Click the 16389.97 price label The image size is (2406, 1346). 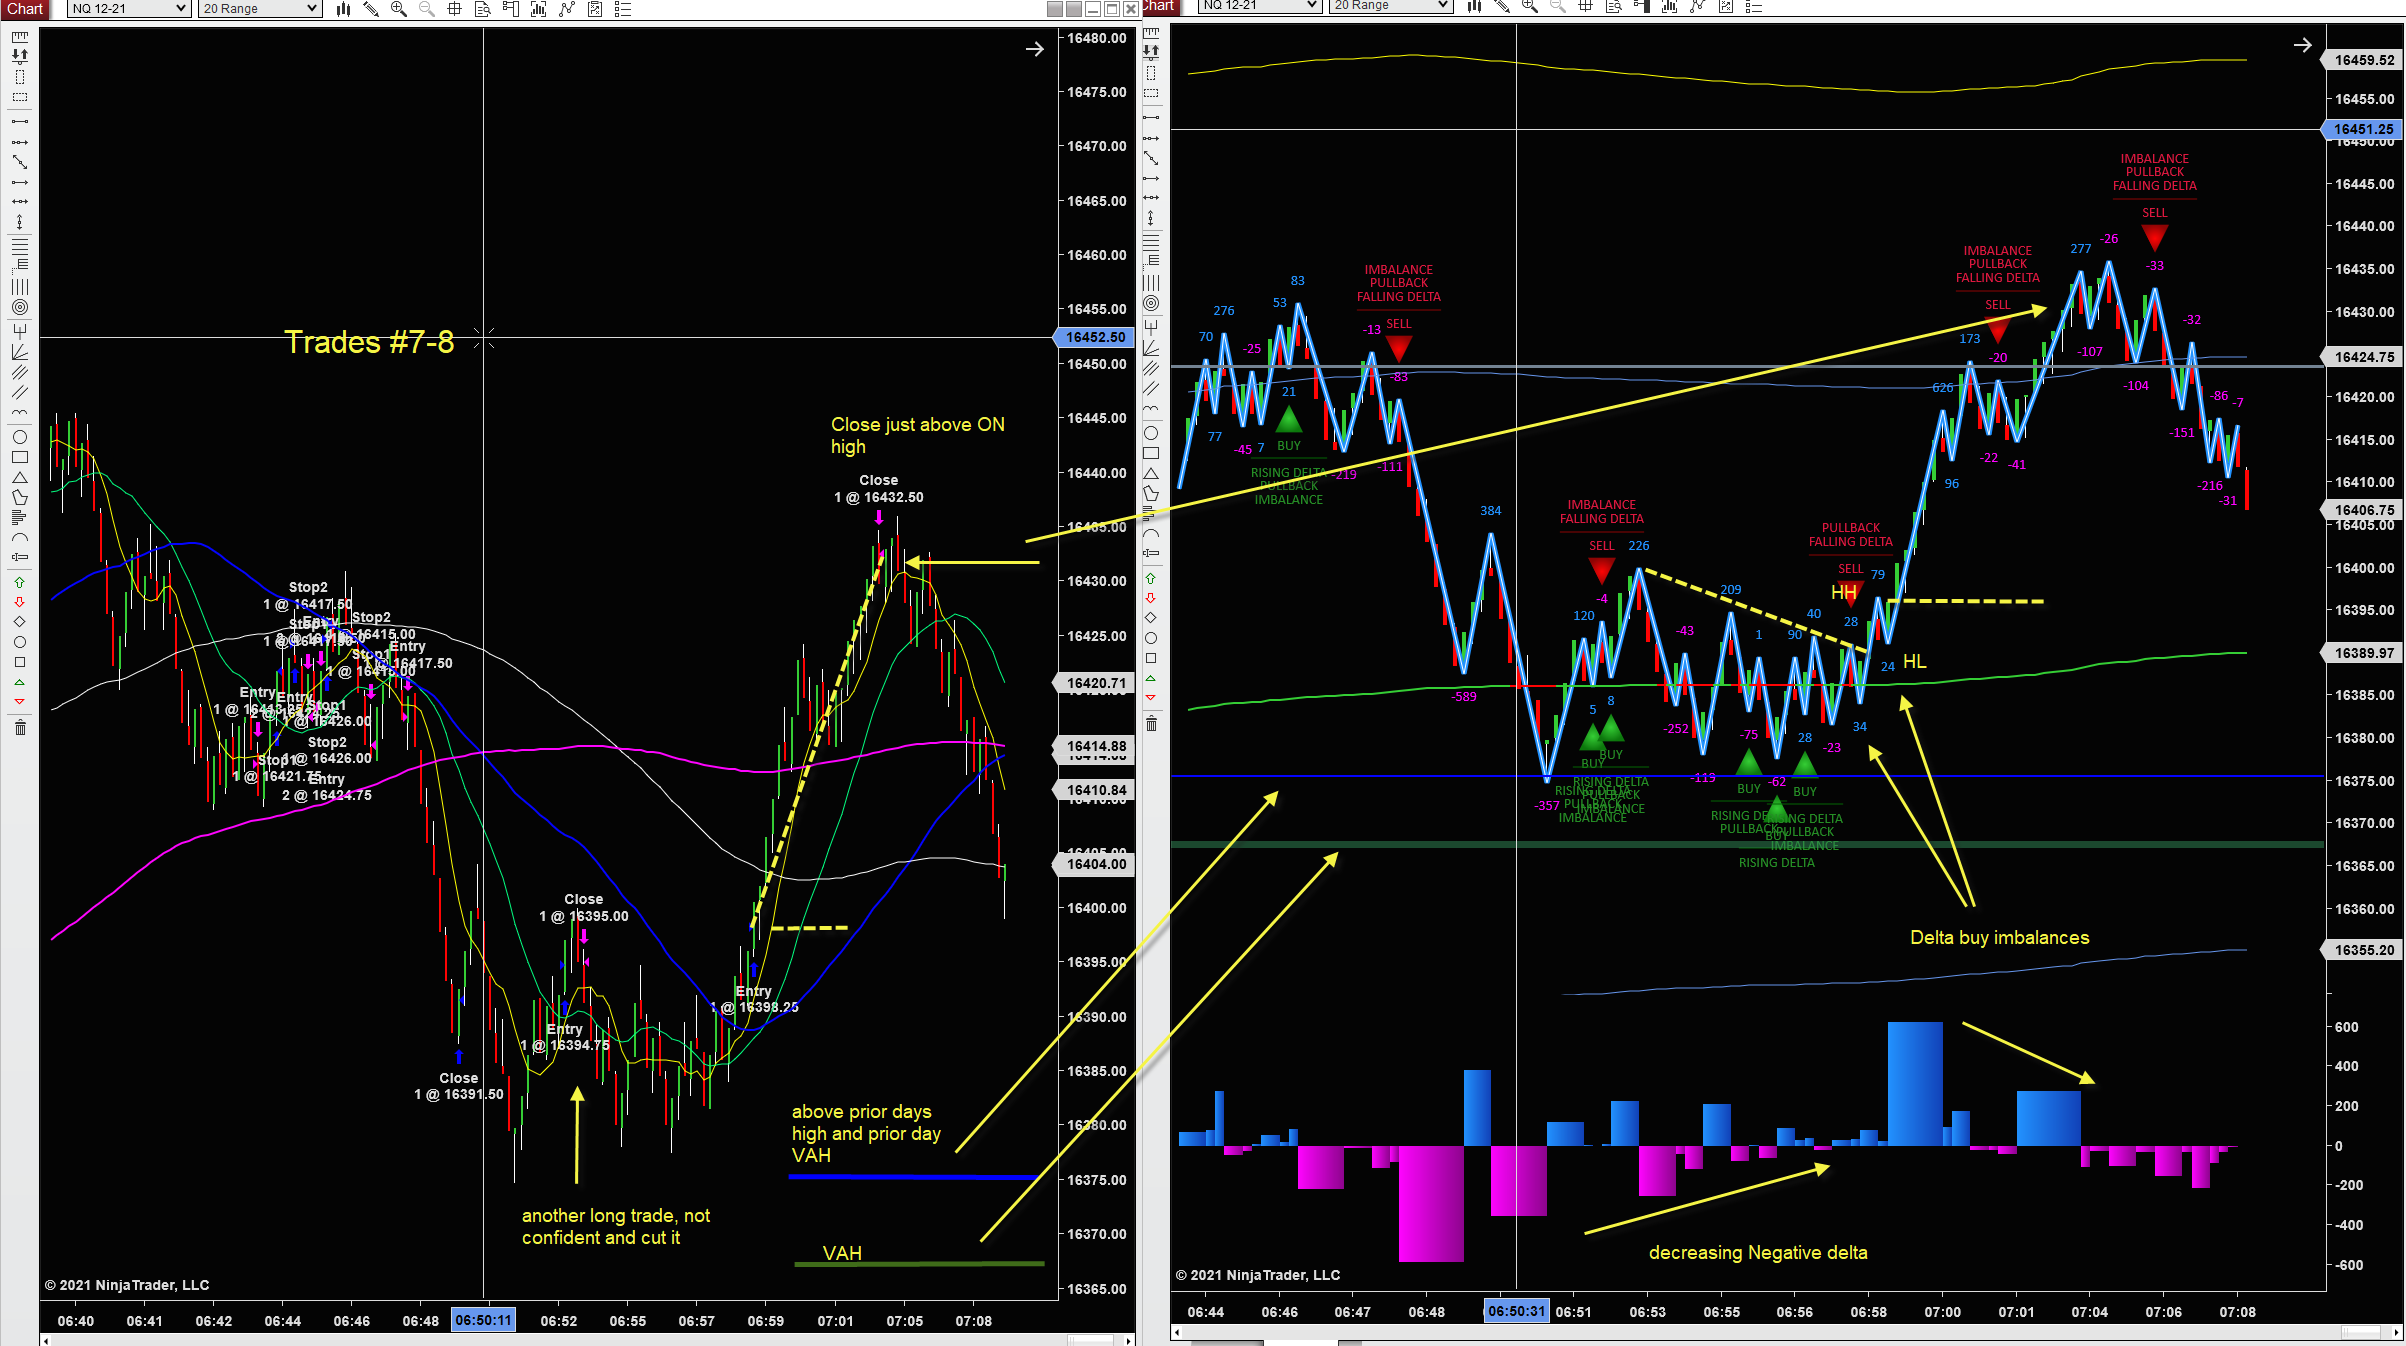[2363, 653]
